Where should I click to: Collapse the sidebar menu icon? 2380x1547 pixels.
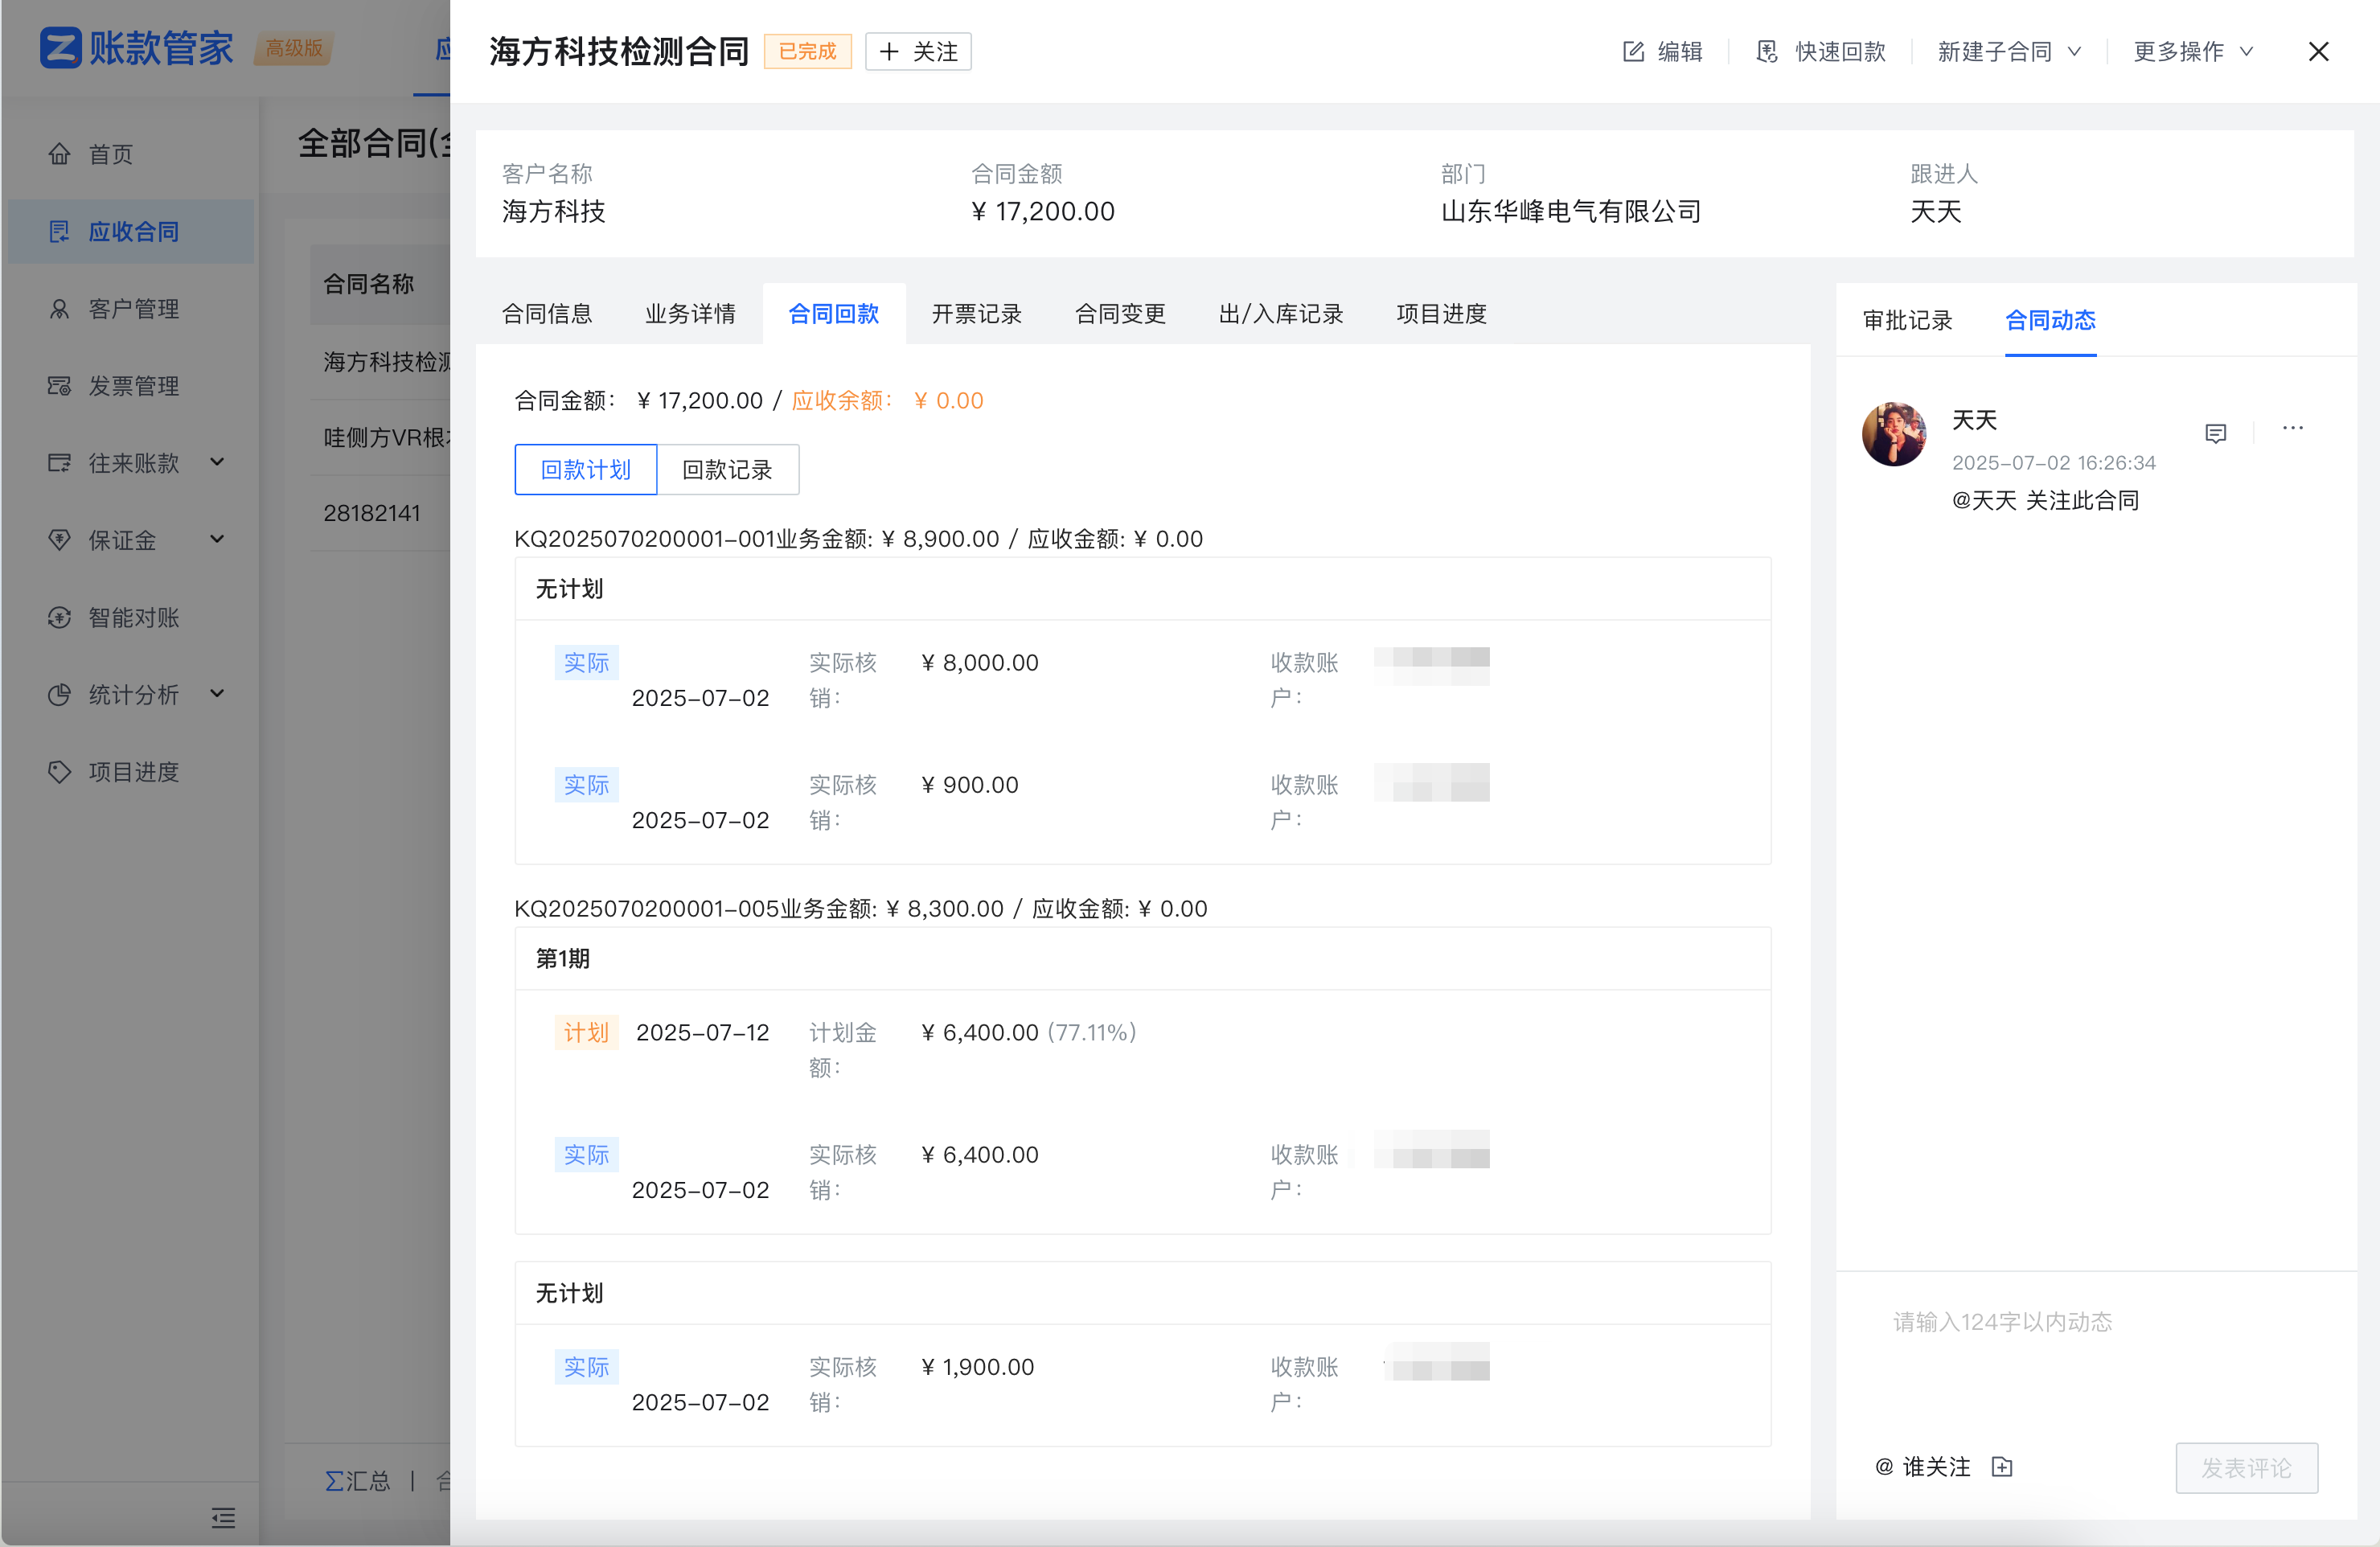(223, 1517)
